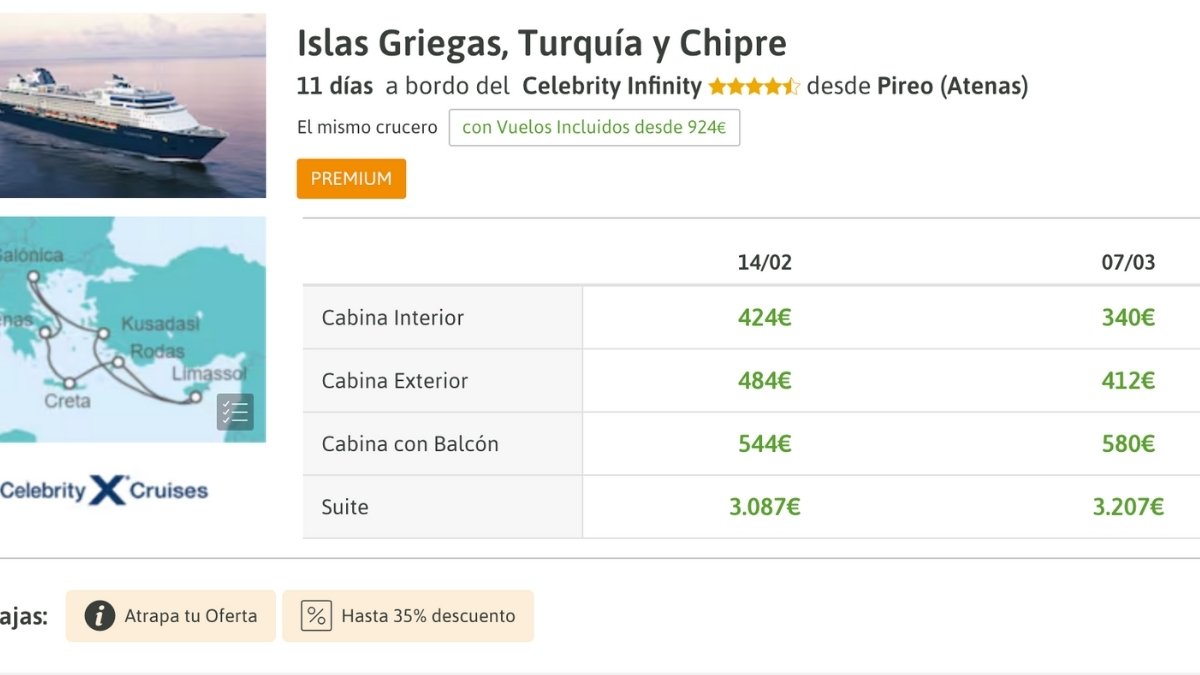1200x675 pixels.
Task: Open the cruise ship photo
Action: tap(132, 105)
